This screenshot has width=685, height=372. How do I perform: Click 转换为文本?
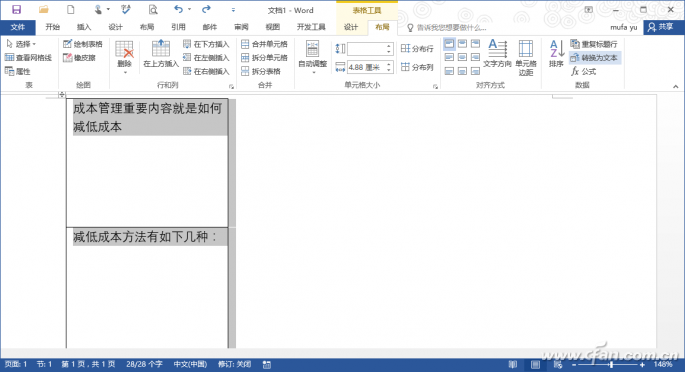594,58
